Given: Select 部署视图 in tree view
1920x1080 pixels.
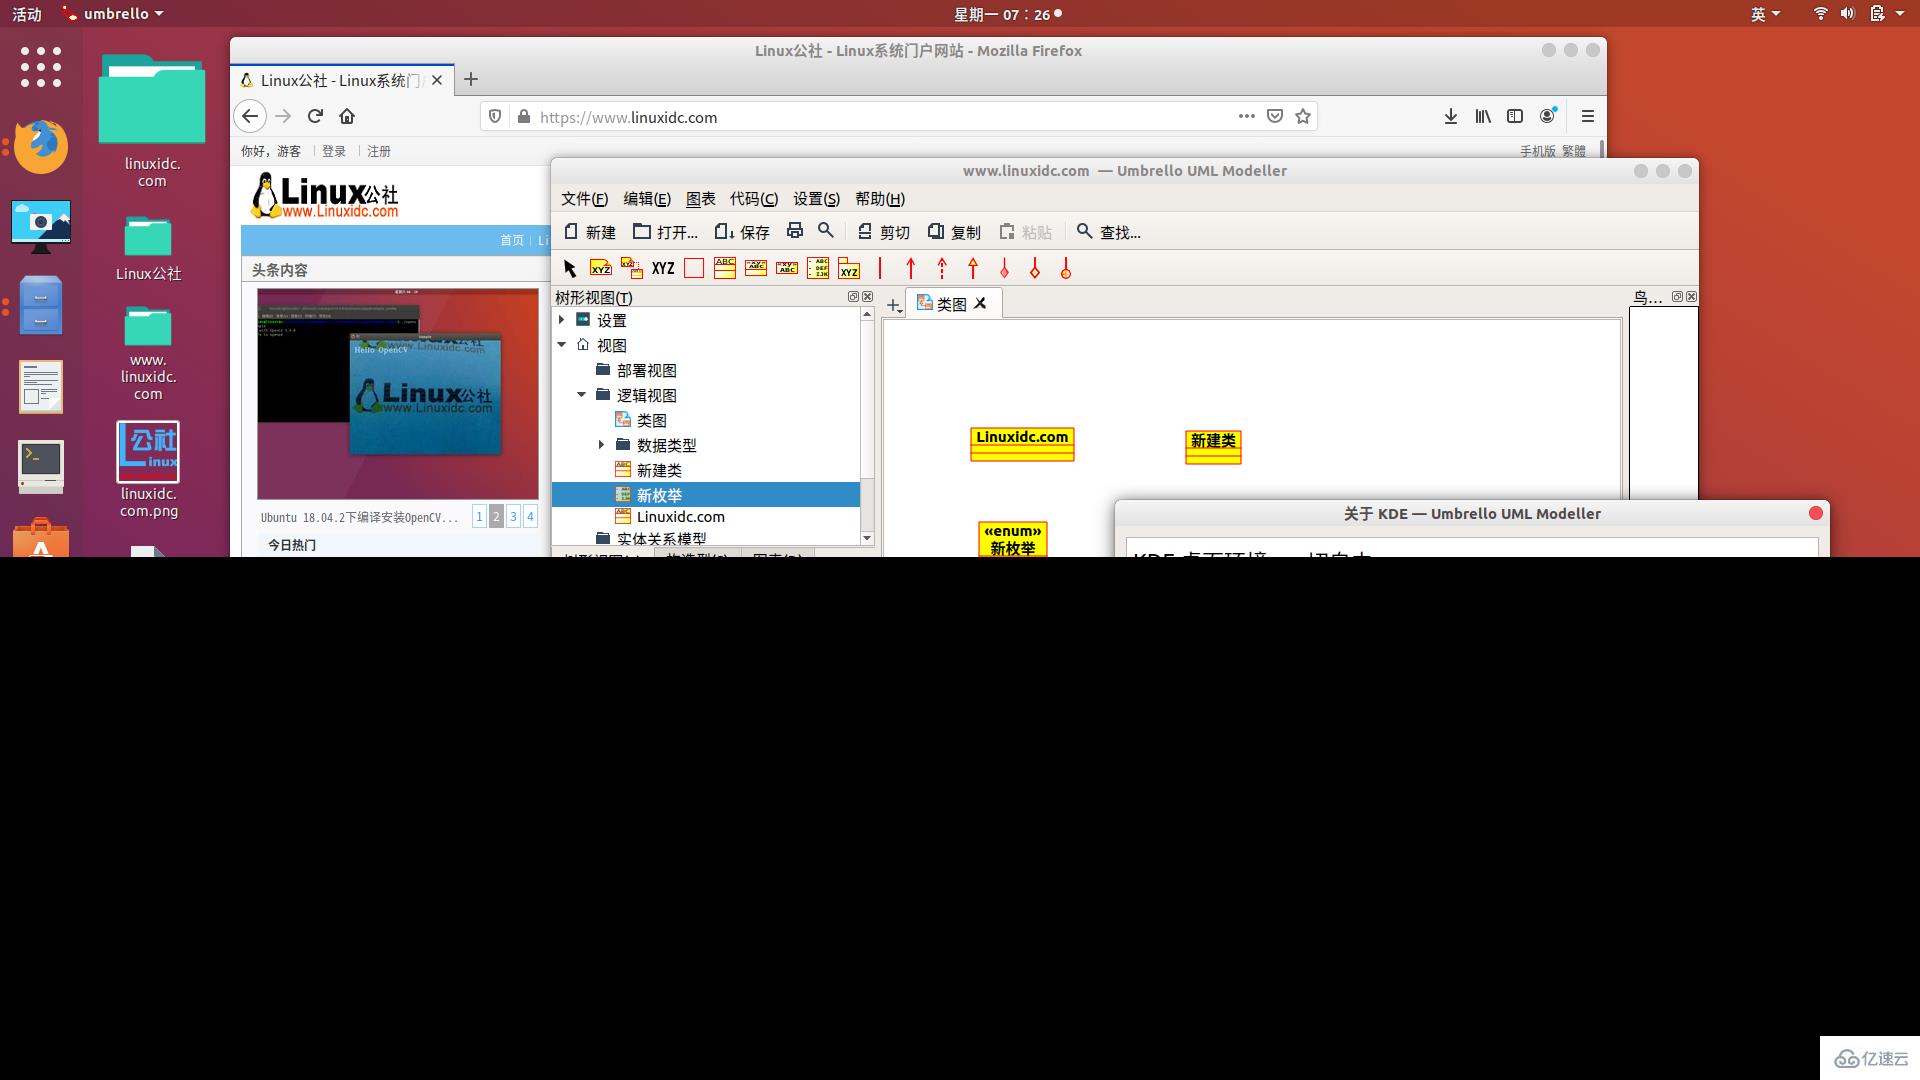Looking at the screenshot, I should (646, 370).
